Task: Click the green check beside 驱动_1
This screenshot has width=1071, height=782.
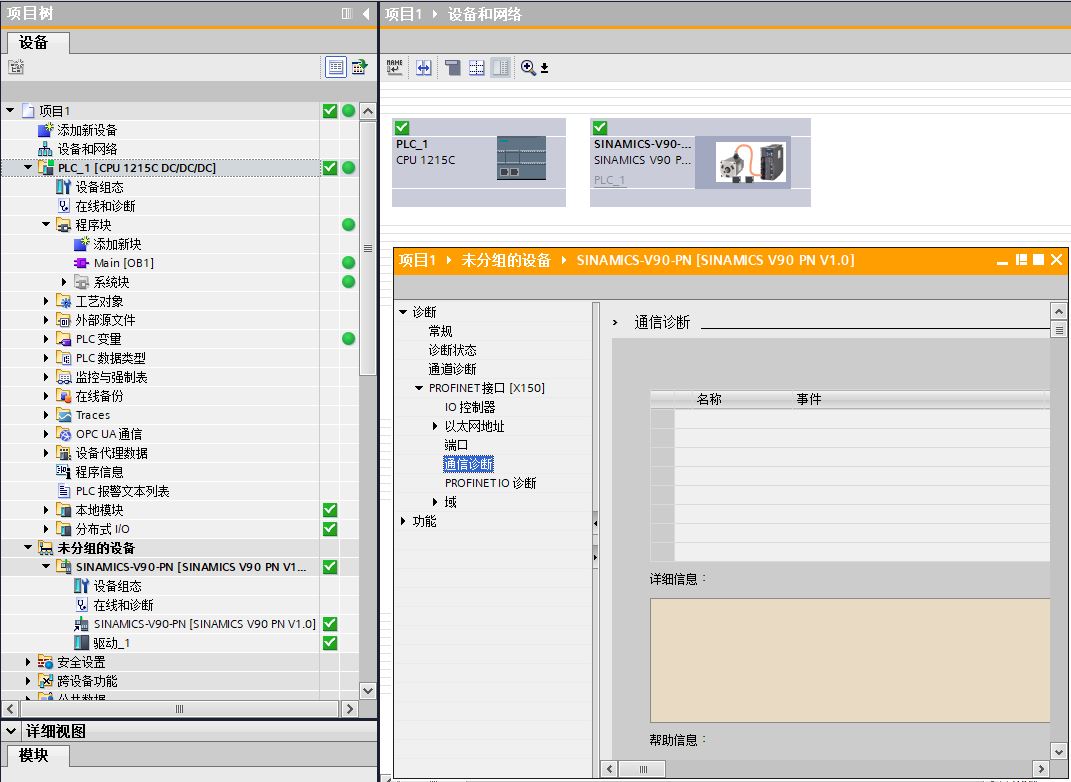Action: pyautogui.click(x=330, y=643)
